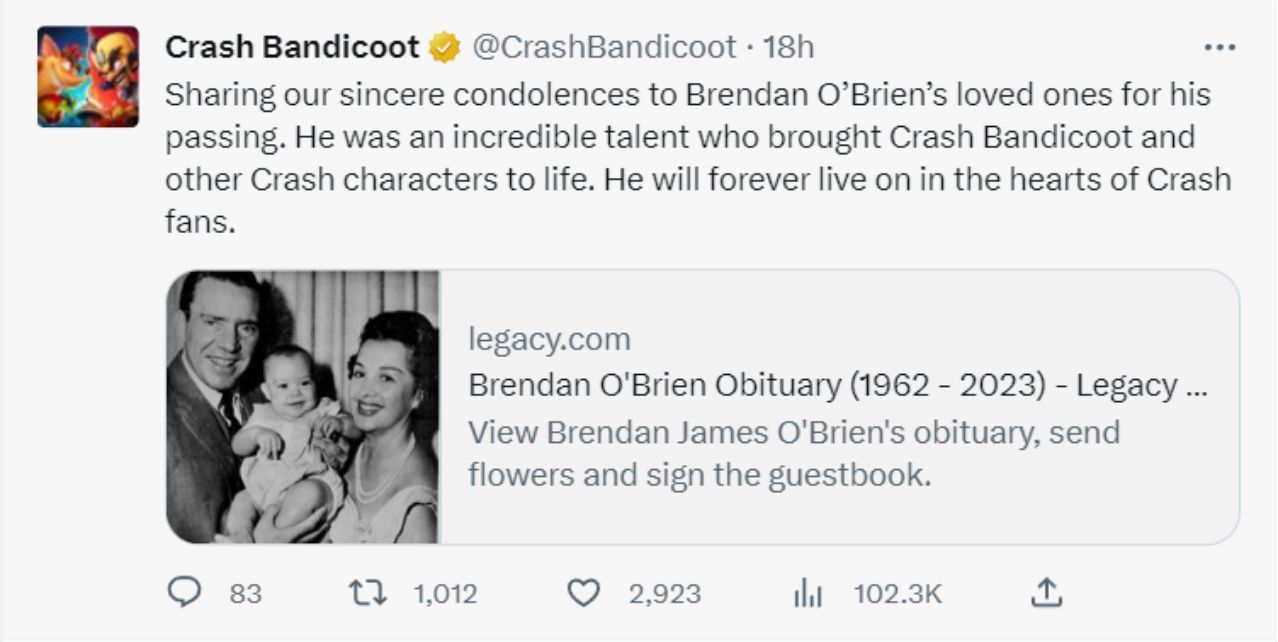Click the 1,012 retweets count
1278x642 pixels.
coord(445,594)
